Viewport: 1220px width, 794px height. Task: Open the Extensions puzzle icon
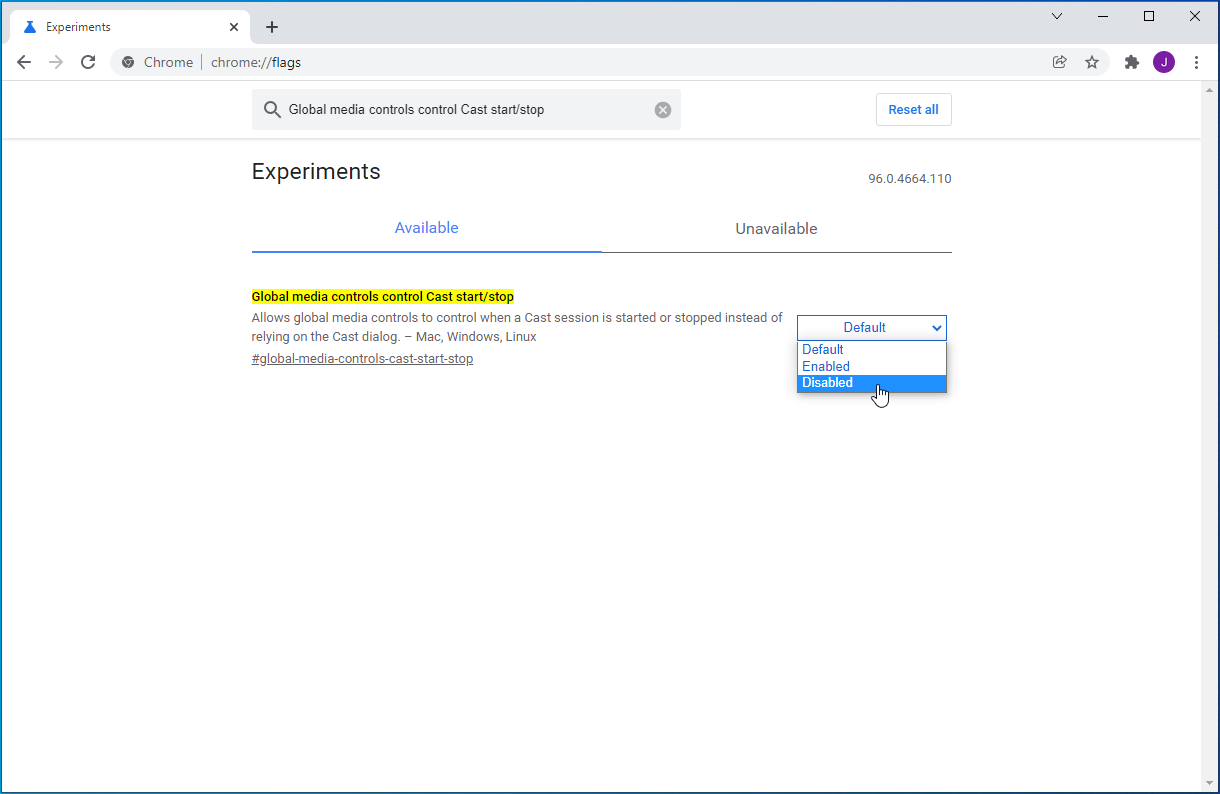(x=1132, y=62)
